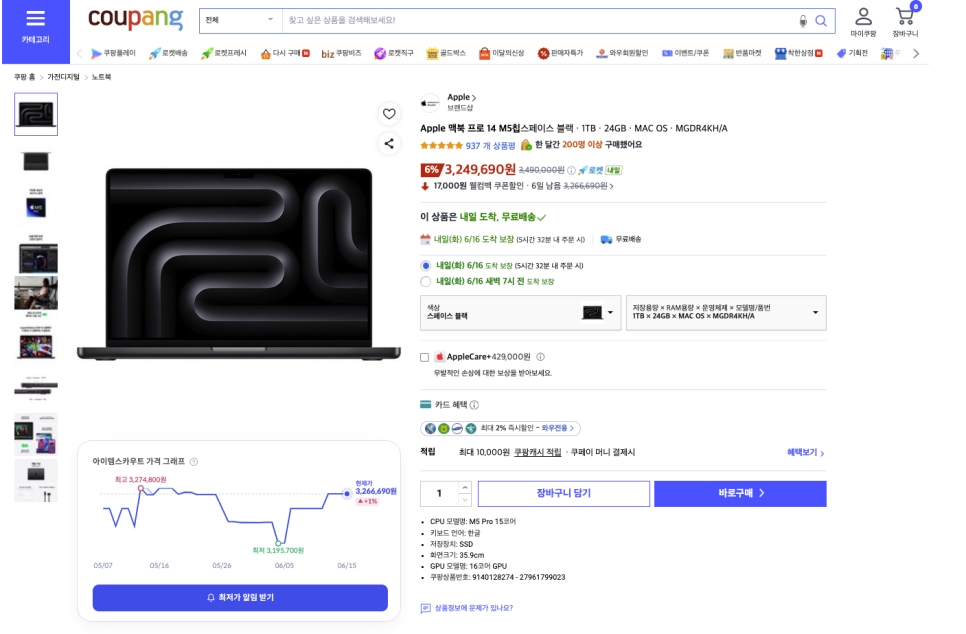
Task: Click info icon next to original price
Action: click(x=571, y=171)
